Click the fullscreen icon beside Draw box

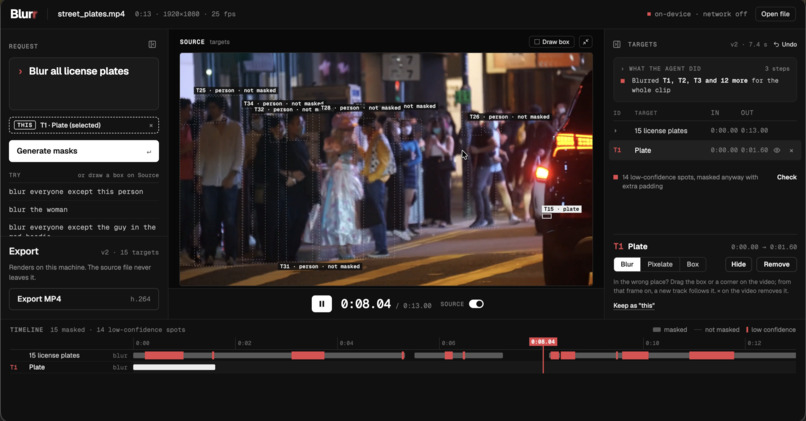(x=585, y=42)
